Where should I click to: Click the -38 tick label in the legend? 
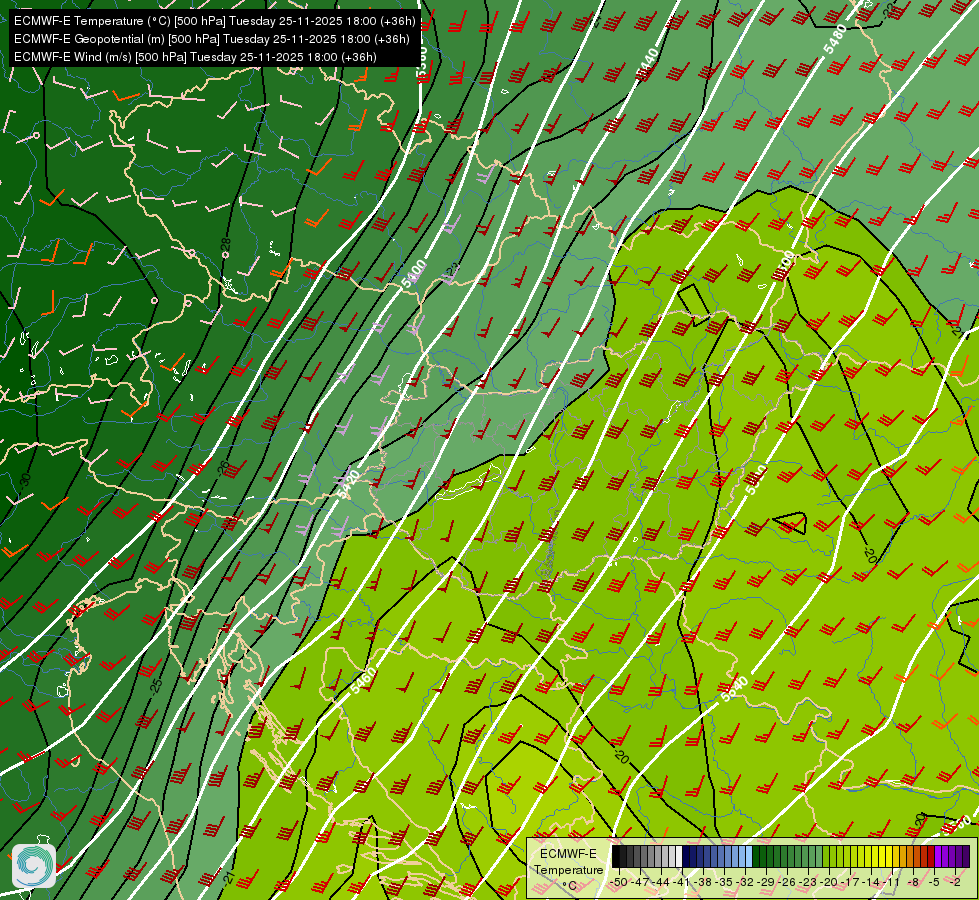click(x=702, y=882)
